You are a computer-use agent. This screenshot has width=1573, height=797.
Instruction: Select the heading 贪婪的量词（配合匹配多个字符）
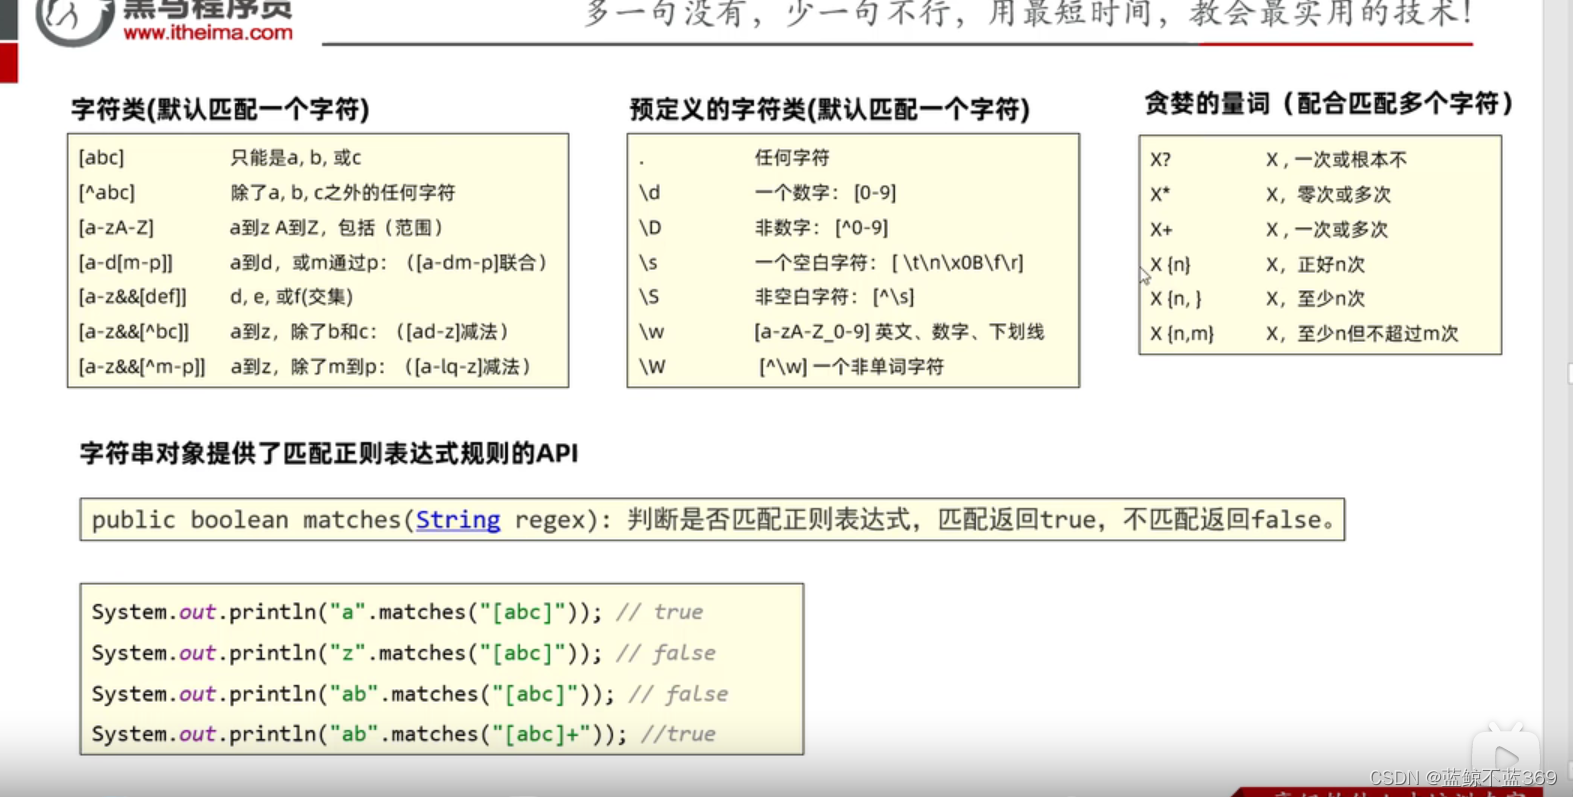[x=1329, y=103]
